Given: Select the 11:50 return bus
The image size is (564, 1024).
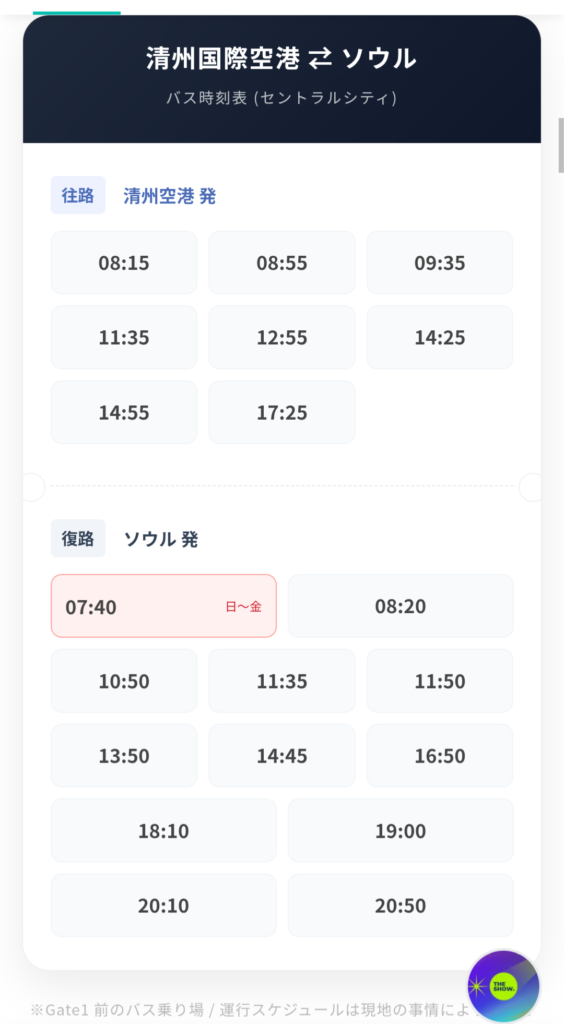Looking at the screenshot, I should (x=440, y=681).
